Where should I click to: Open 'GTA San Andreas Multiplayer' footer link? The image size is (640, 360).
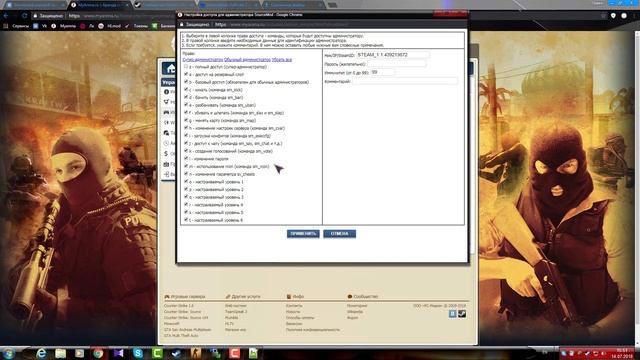(187, 329)
